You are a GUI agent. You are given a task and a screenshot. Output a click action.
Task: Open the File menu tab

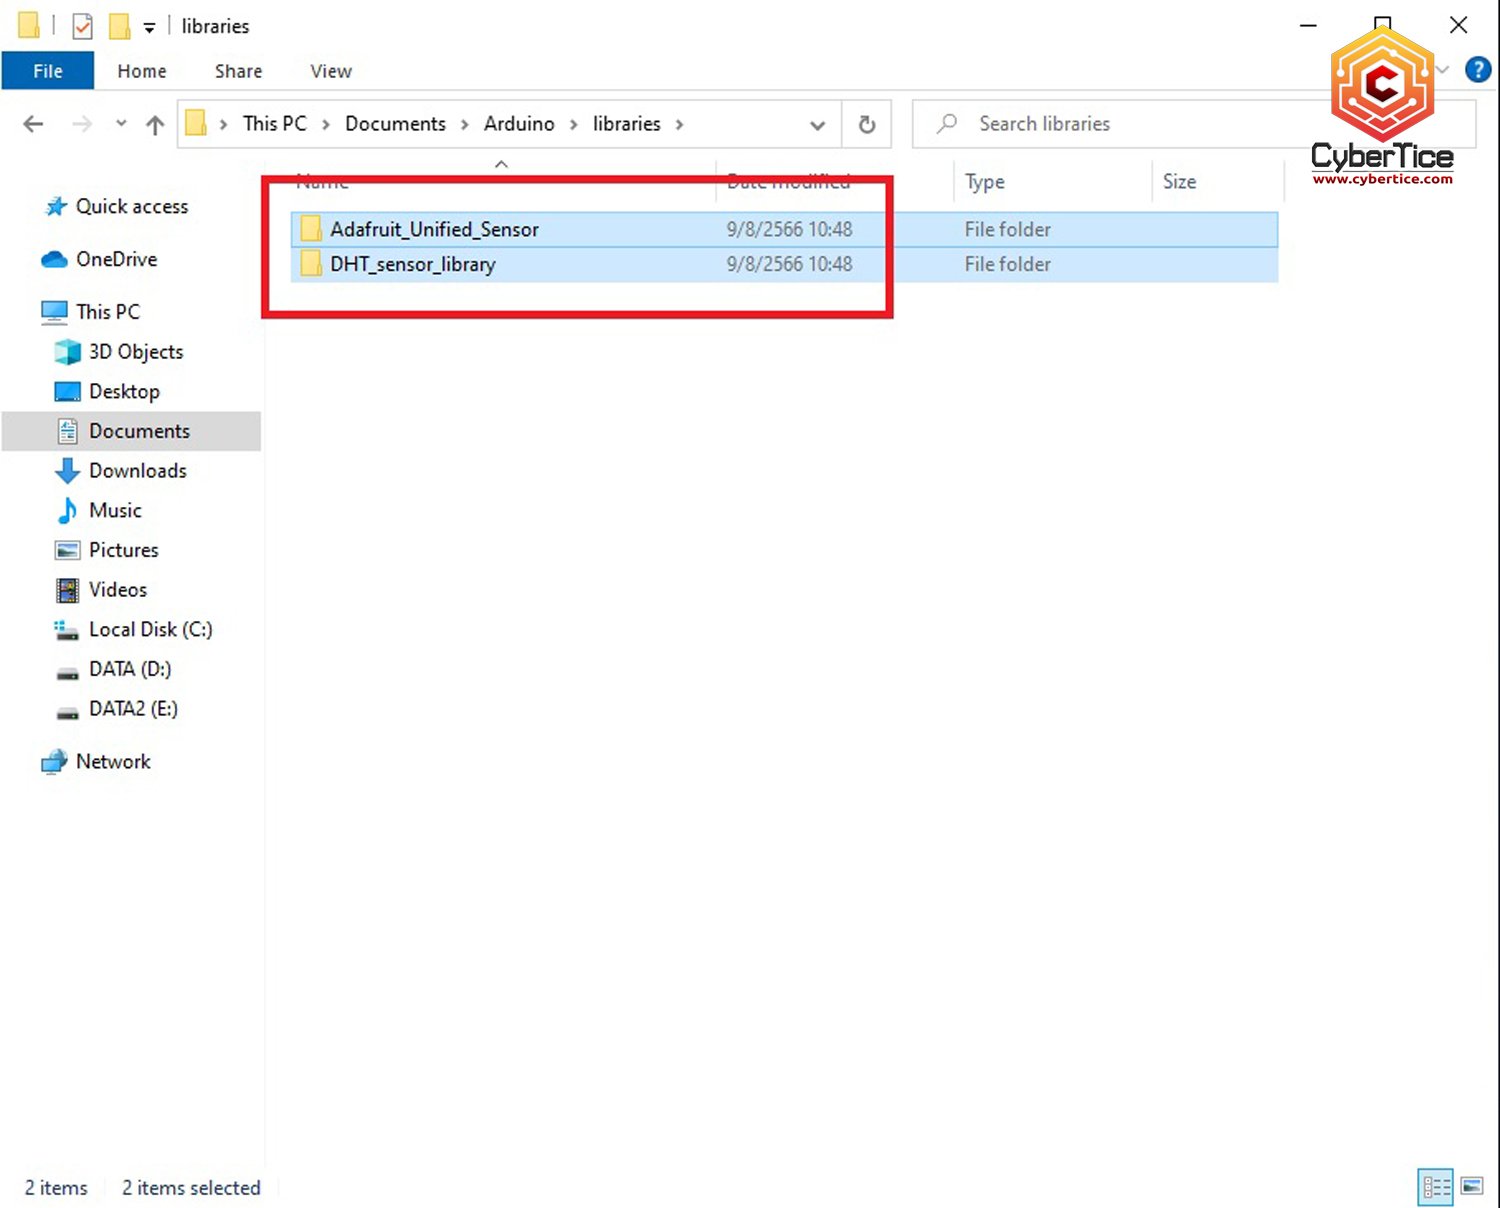tap(48, 71)
